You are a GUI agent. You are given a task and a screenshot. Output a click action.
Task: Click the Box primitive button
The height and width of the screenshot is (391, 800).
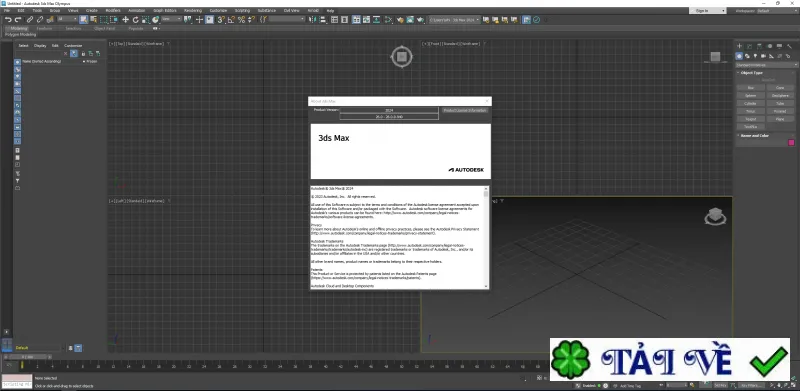click(x=751, y=88)
